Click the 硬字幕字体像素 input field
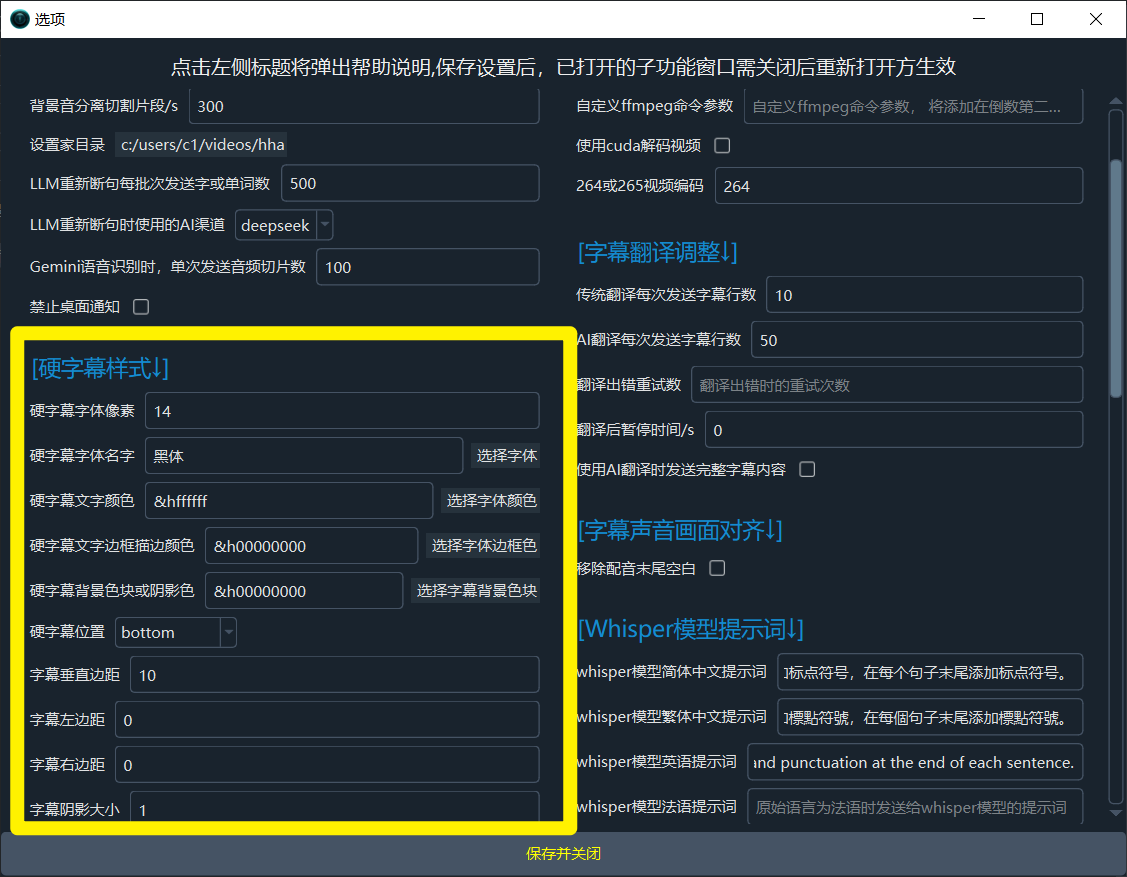Screen dimensions: 1127x877 pos(342,411)
